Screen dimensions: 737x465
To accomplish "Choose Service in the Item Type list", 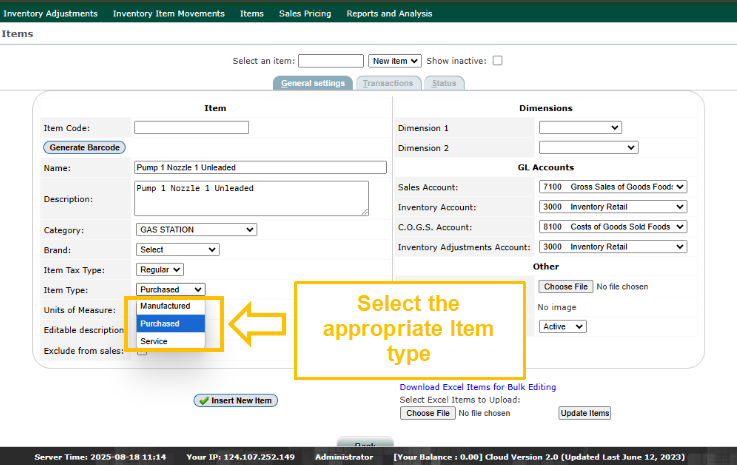I will 171,341.
